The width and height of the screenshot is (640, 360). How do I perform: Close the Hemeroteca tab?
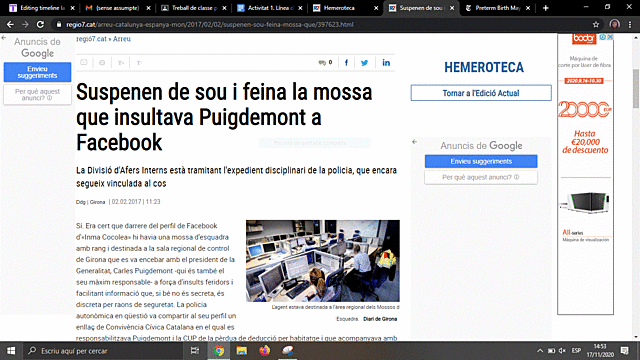coord(376,8)
